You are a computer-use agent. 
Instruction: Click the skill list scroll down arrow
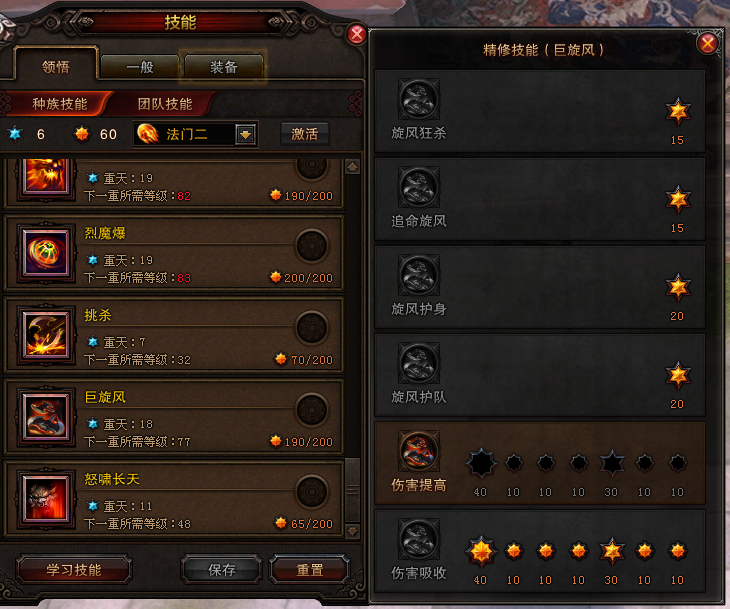point(352,531)
